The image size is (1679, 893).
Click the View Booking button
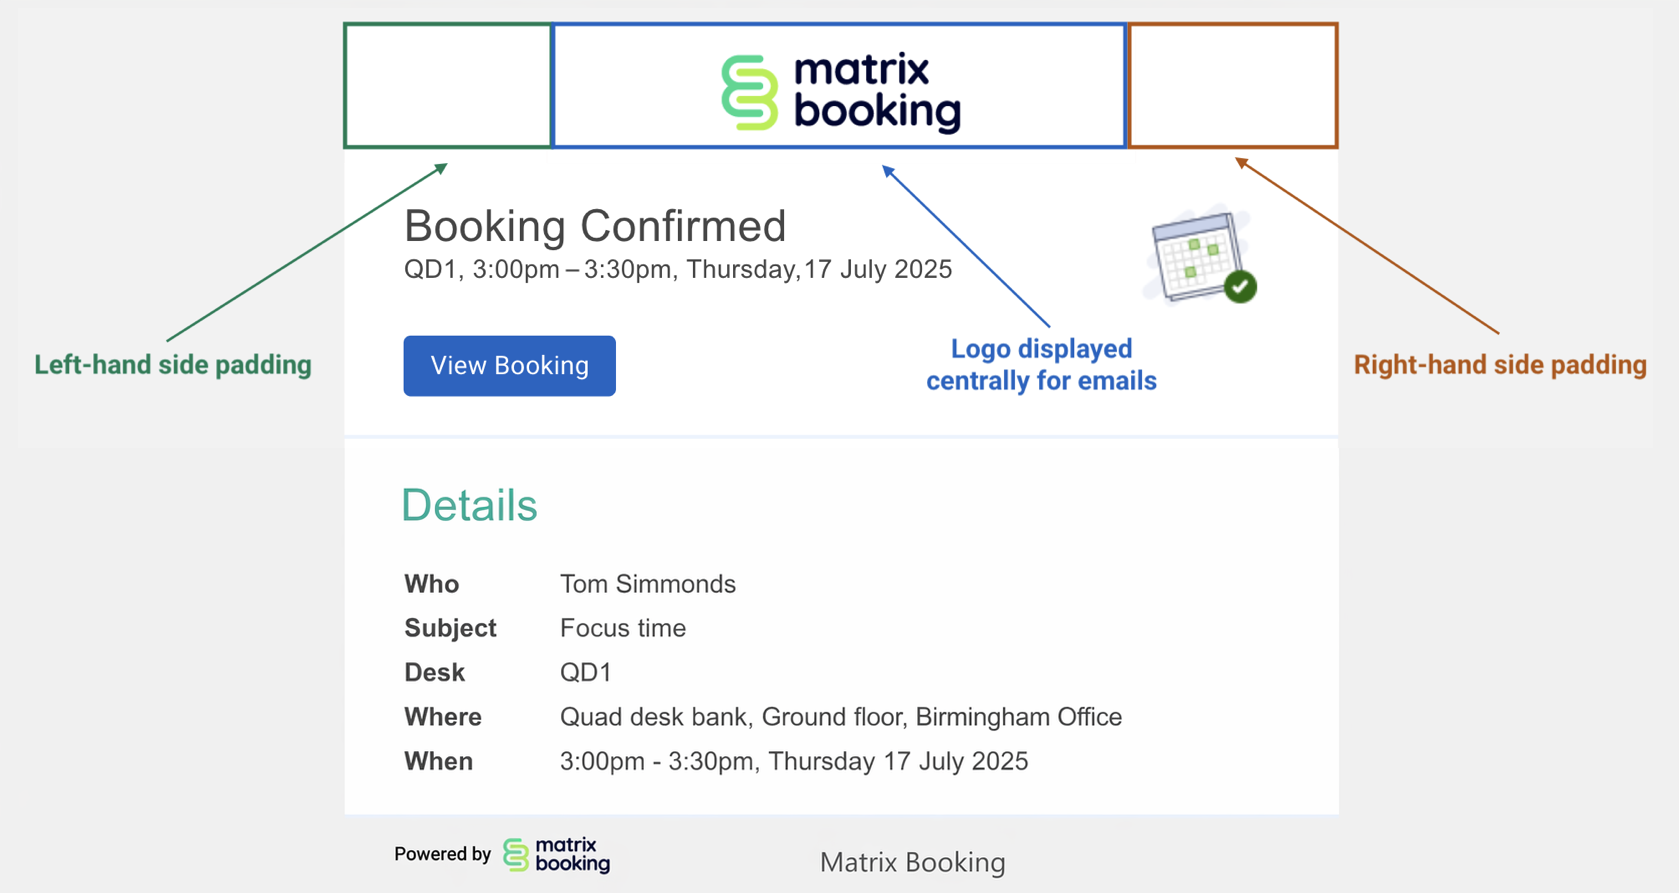[509, 366]
